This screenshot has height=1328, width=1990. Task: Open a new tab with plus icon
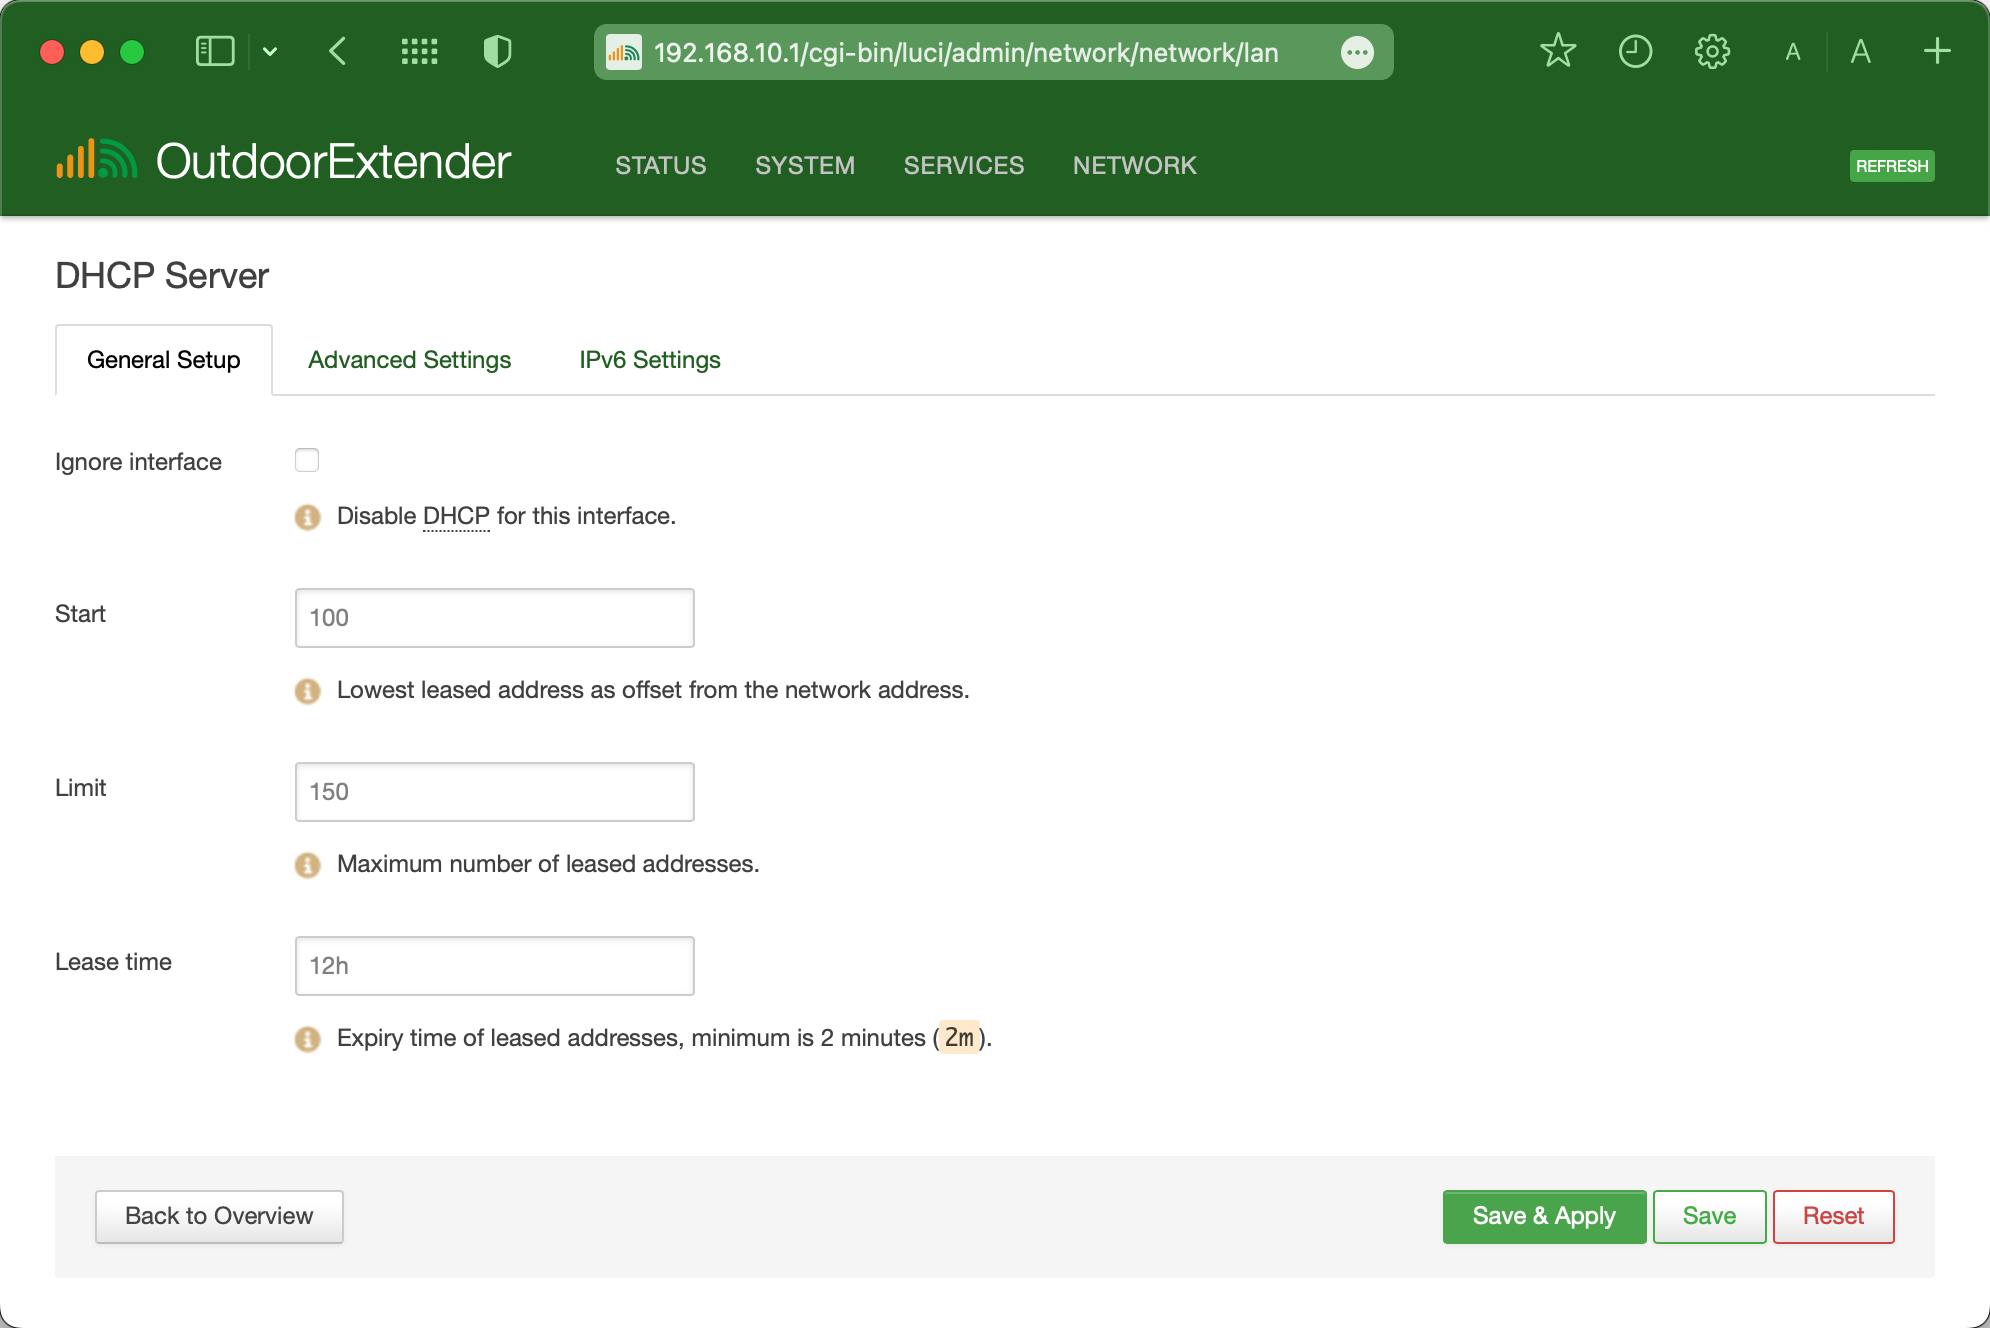click(1937, 51)
